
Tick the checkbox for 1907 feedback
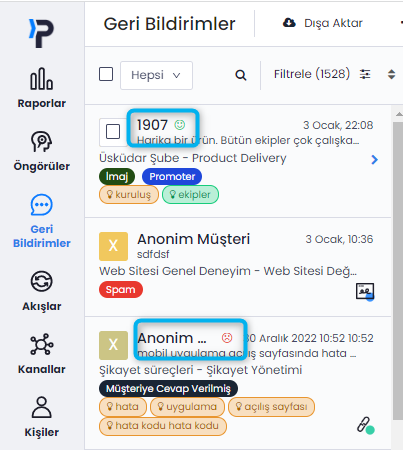[x=113, y=132]
